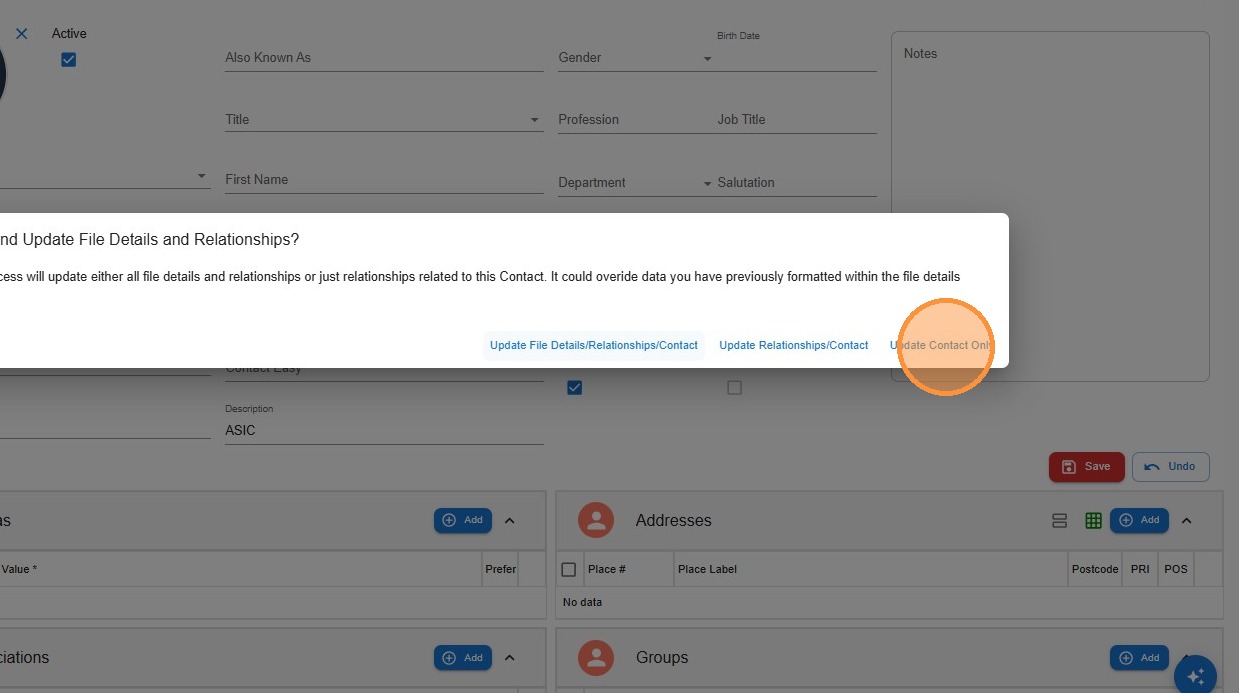Viewport: 1239px width, 693px height.
Task: Select all addresses checkbox in header
Action: (x=569, y=570)
